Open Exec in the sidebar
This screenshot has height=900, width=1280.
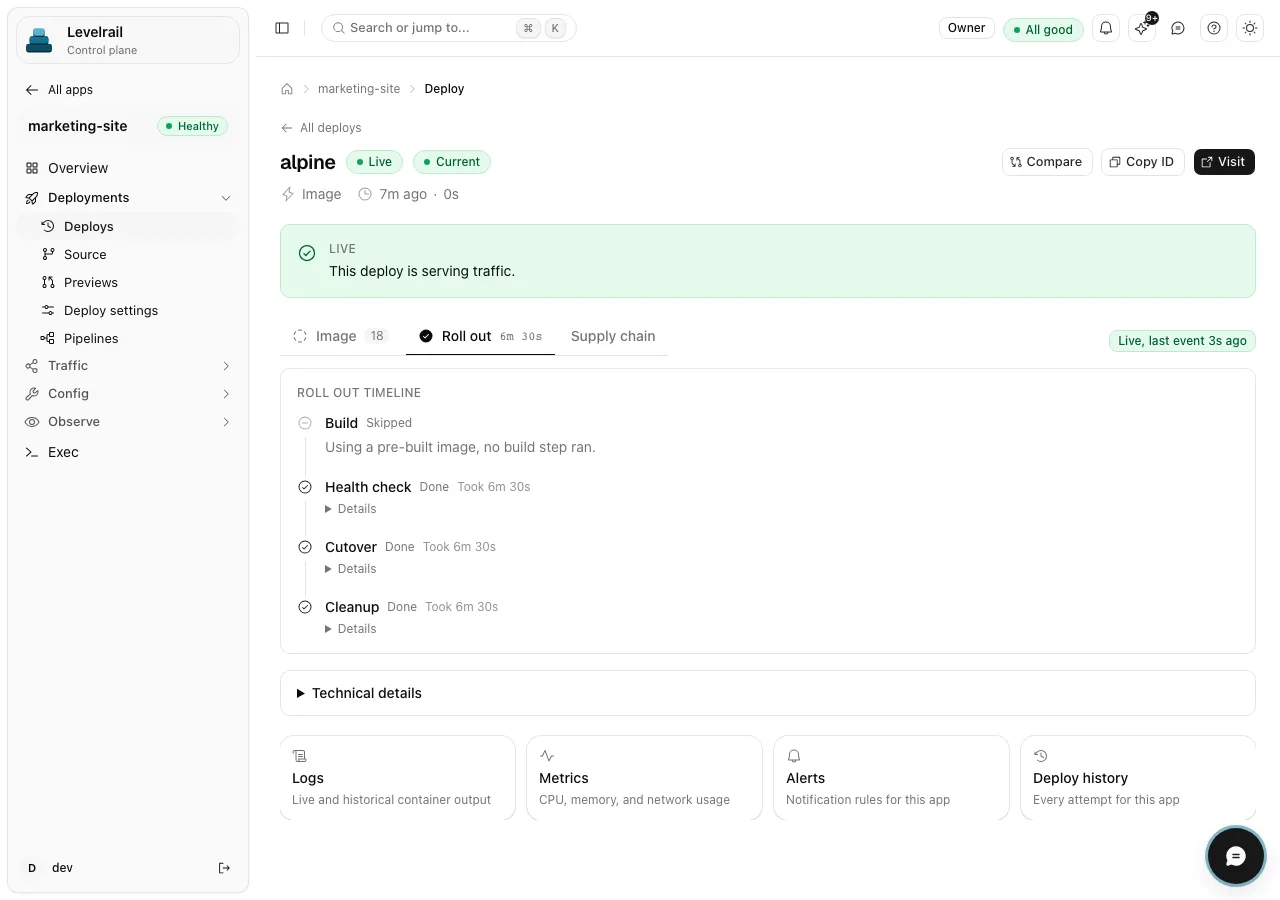point(128,452)
